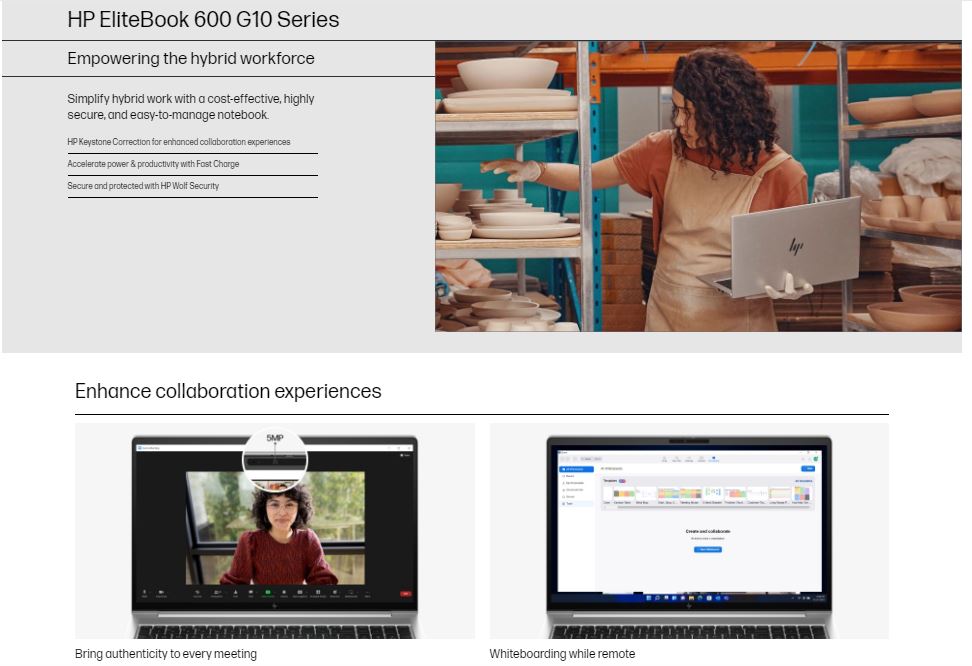The image size is (972, 666).
Task: Click the Whiteboarding while remote caption
Action: pyautogui.click(x=562, y=654)
